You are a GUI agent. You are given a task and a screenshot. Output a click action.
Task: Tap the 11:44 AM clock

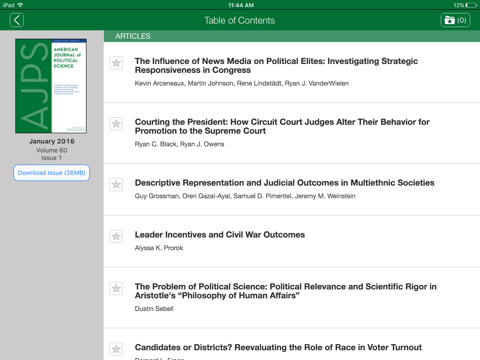click(x=241, y=5)
